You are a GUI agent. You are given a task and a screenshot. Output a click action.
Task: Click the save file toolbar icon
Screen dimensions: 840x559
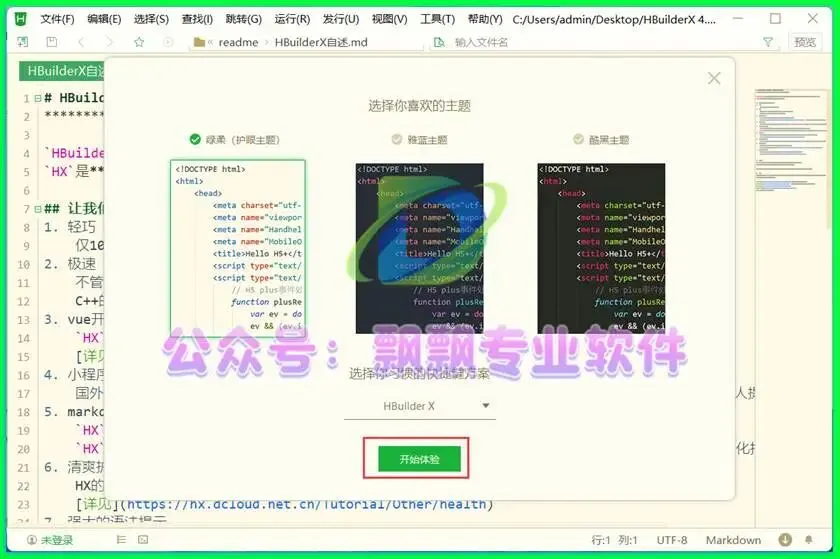pyautogui.click(x=52, y=42)
